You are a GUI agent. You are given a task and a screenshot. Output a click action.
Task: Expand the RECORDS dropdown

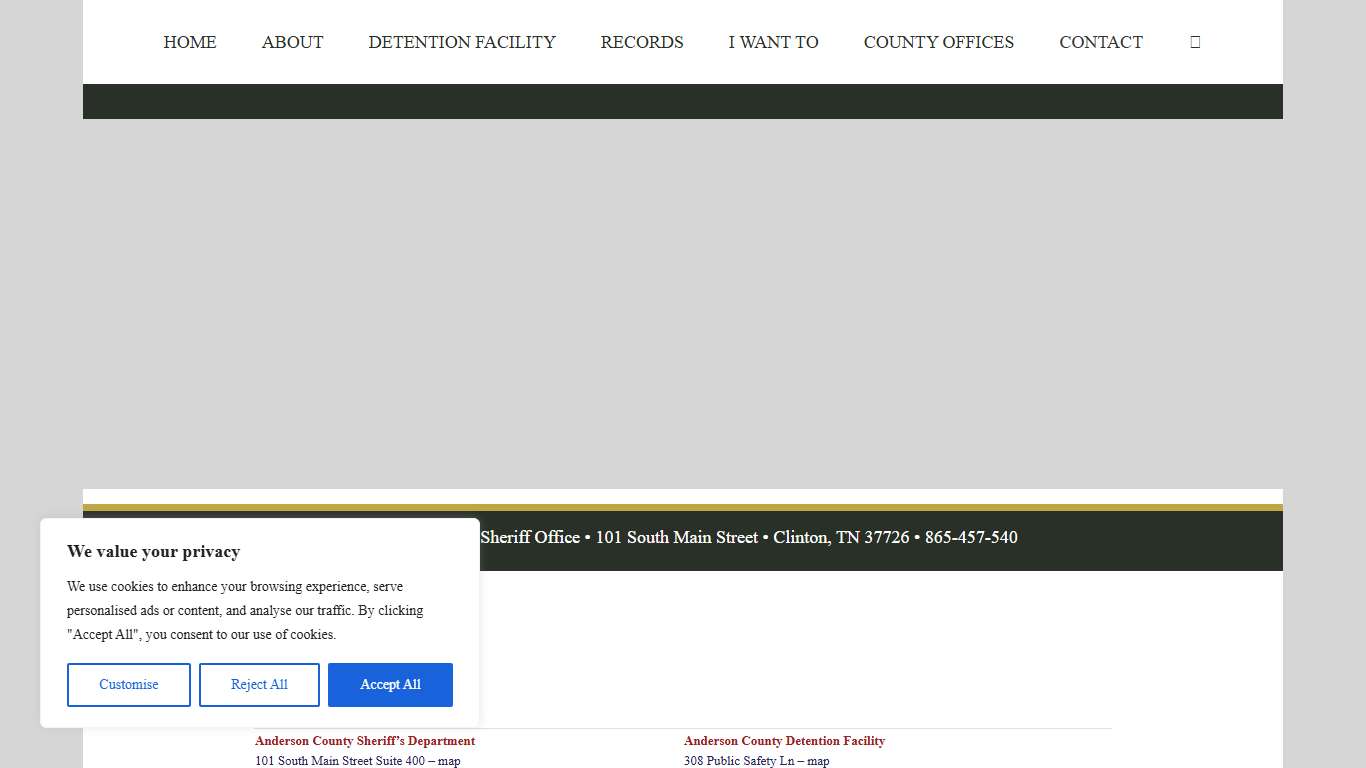point(641,42)
